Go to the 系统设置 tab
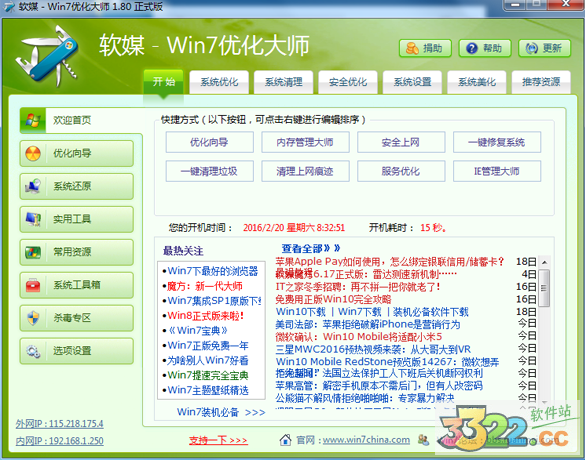This screenshot has width=585, height=460. coord(413,82)
